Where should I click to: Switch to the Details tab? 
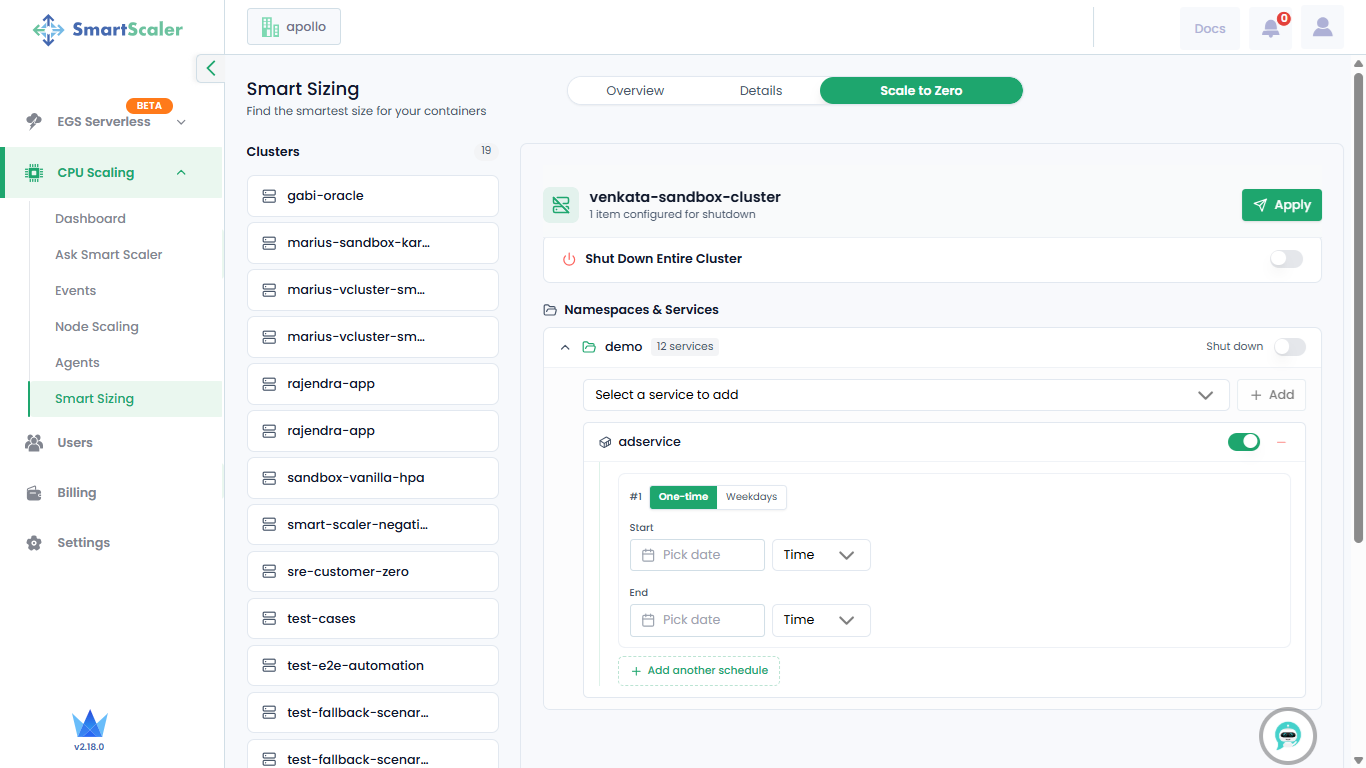(x=761, y=91)
